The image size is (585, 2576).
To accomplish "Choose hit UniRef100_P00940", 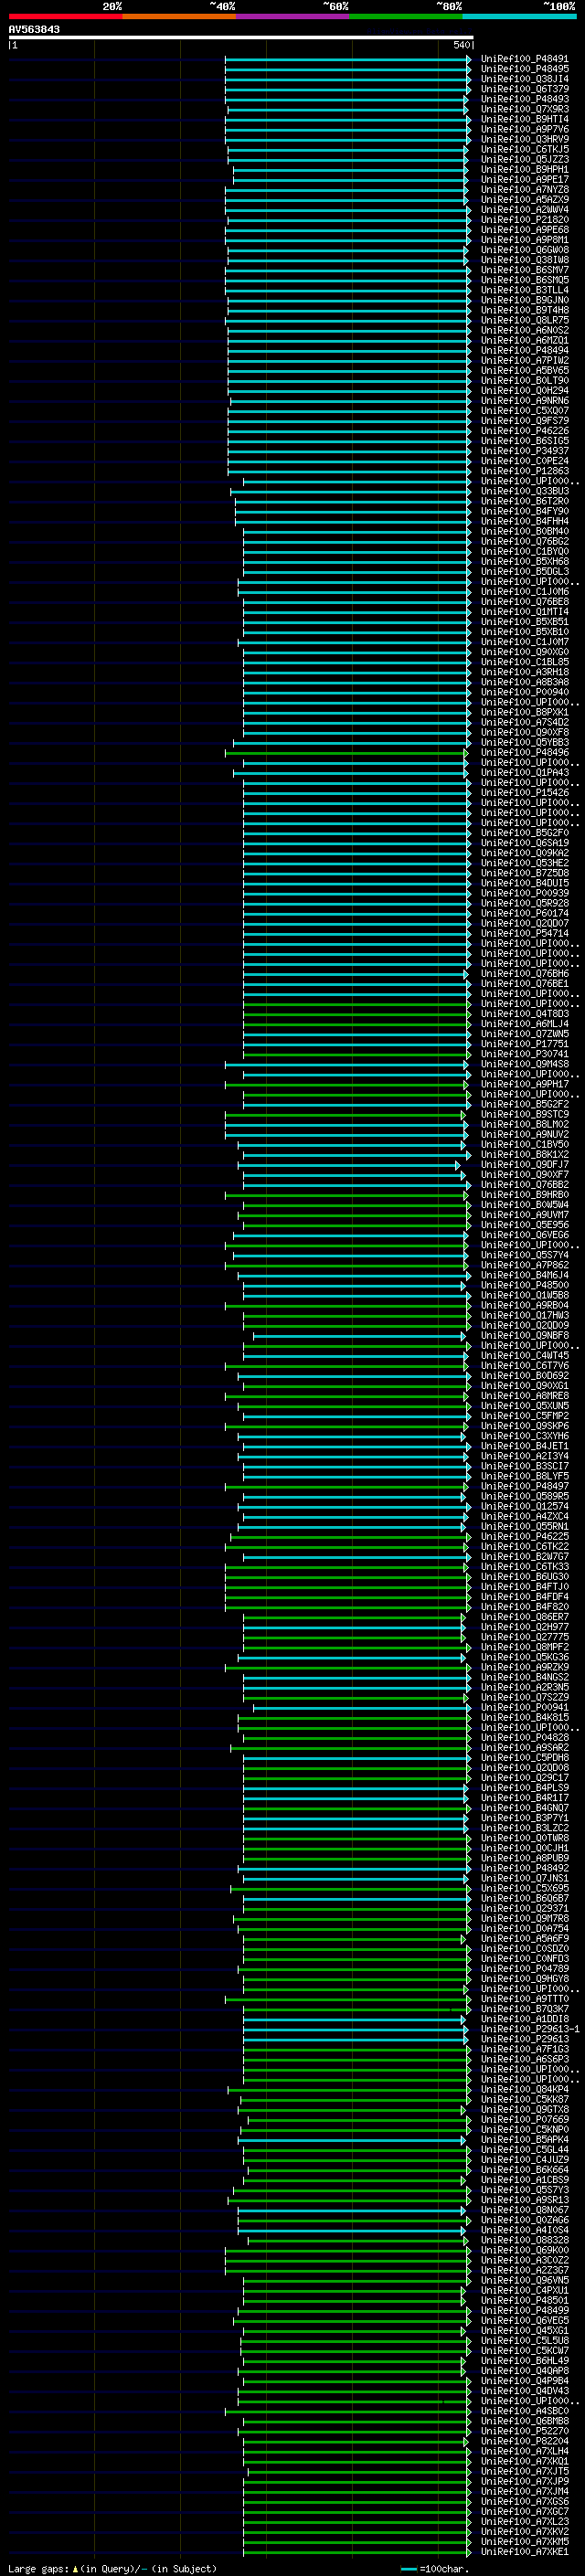I will (524, 692).
